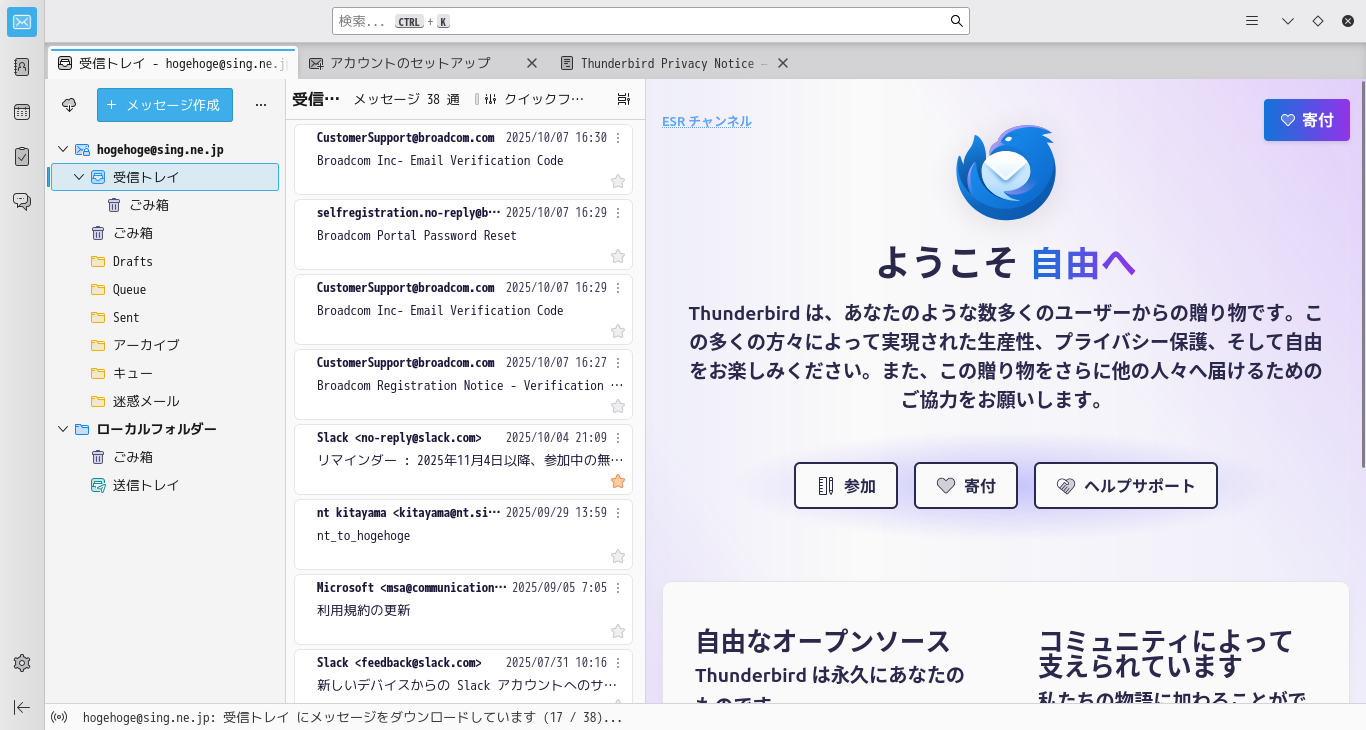Star the nt_to_hogehoge message
Image resolution: width=1366 pixels, height=730 pixels.
pyautogui.click(x=618, y=556)
